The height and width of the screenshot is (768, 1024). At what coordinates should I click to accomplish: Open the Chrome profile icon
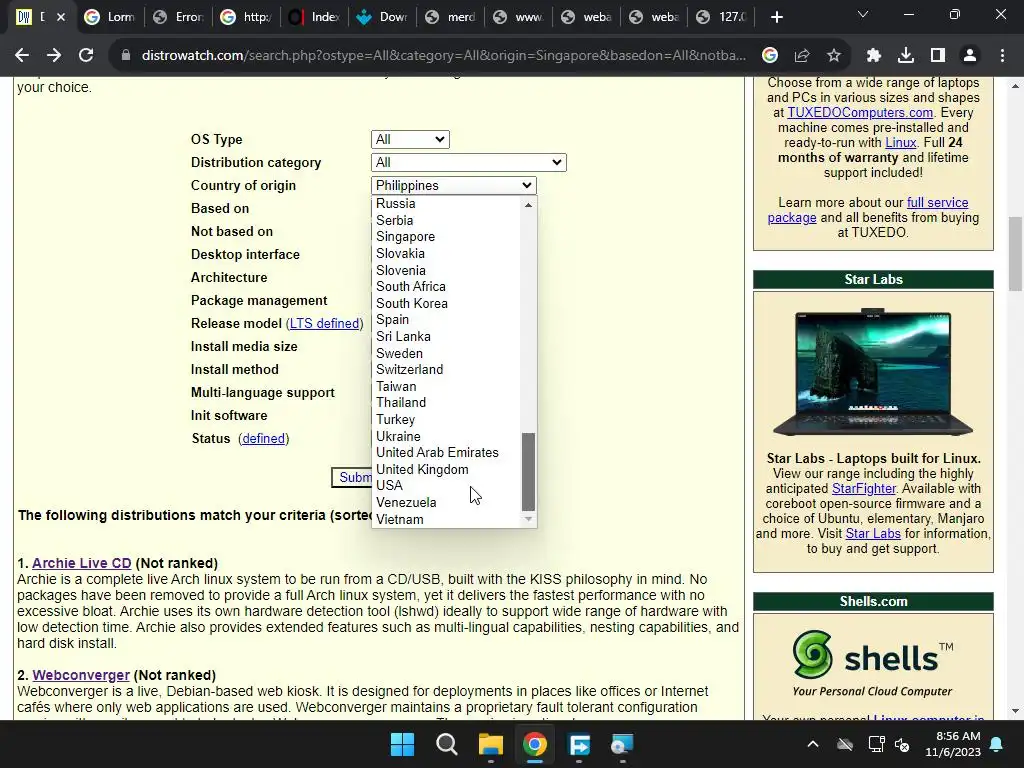coord(970,56)
